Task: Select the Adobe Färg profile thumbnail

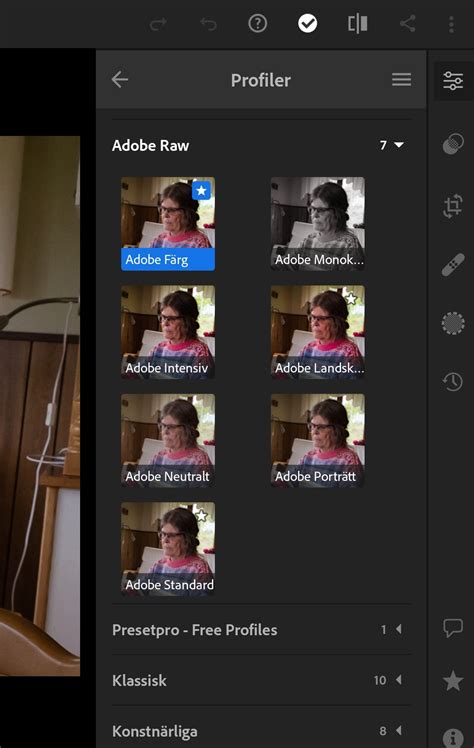Action: [168, 224]
